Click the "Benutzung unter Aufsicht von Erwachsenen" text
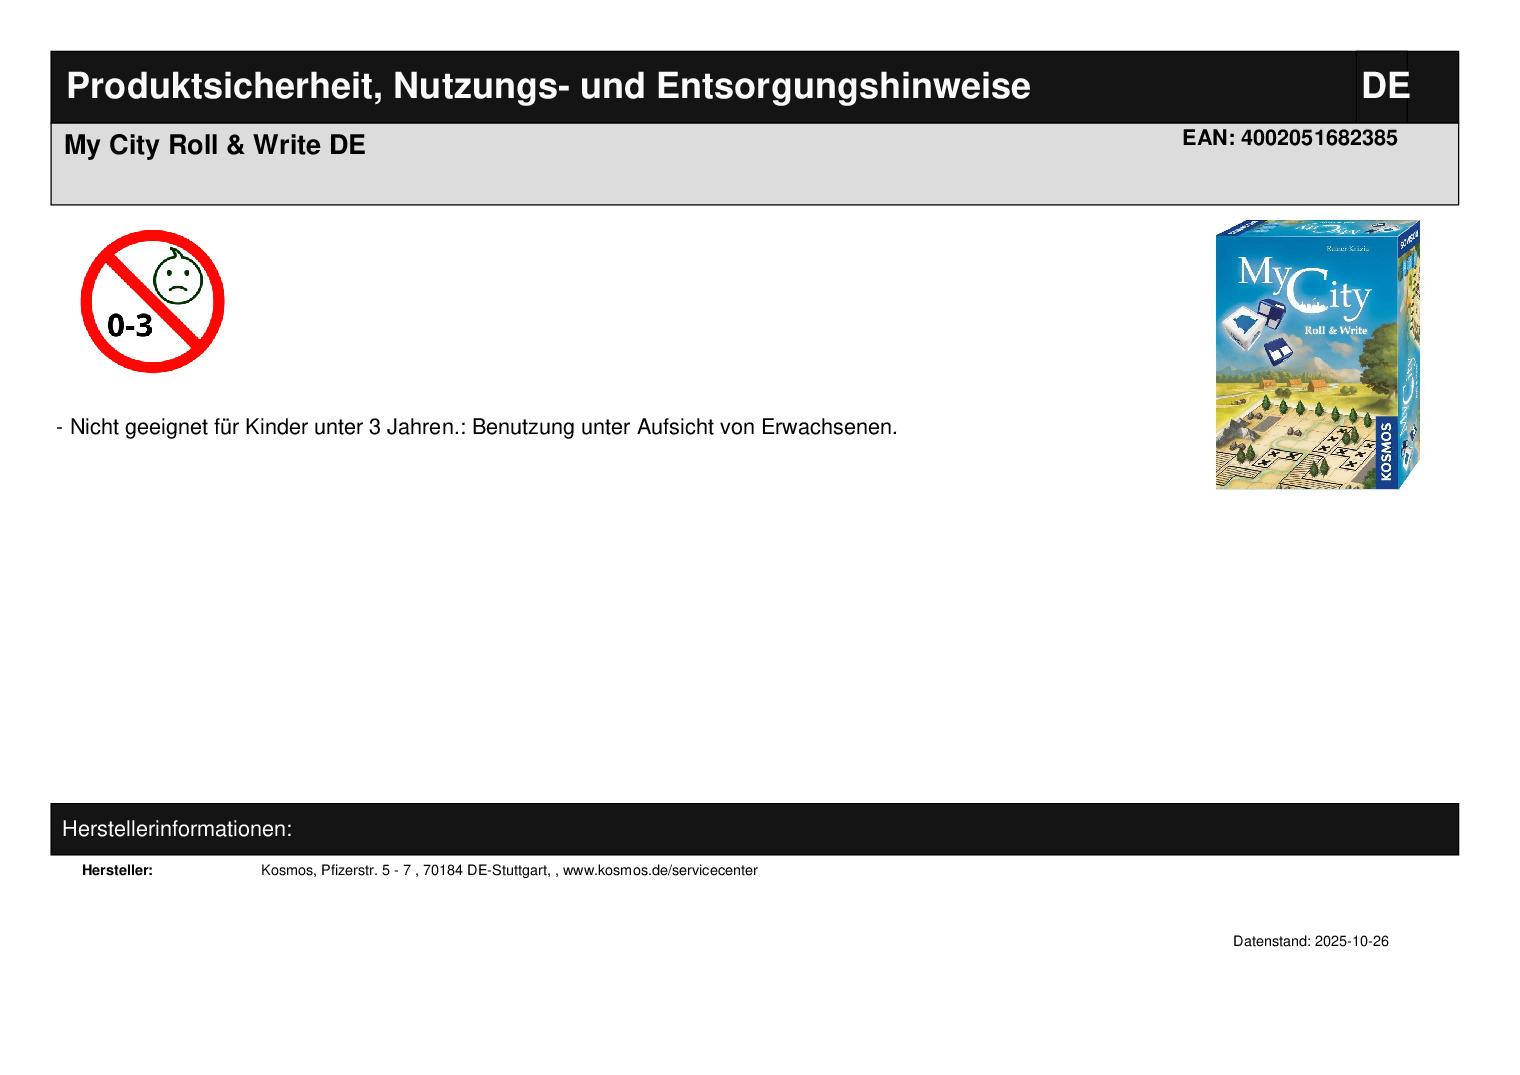The height and width of the screenshot is (1075, 1520). tap(684, 427)
